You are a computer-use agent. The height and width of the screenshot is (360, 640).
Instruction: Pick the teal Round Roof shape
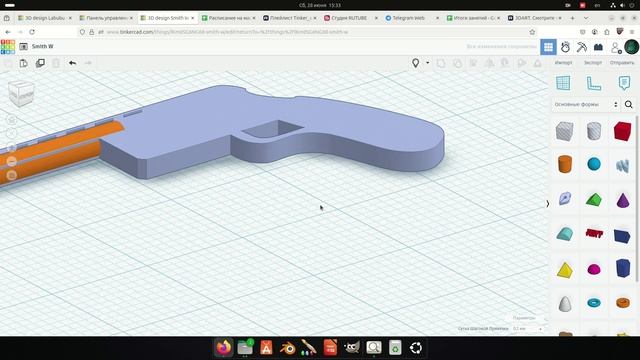[565, 234]
